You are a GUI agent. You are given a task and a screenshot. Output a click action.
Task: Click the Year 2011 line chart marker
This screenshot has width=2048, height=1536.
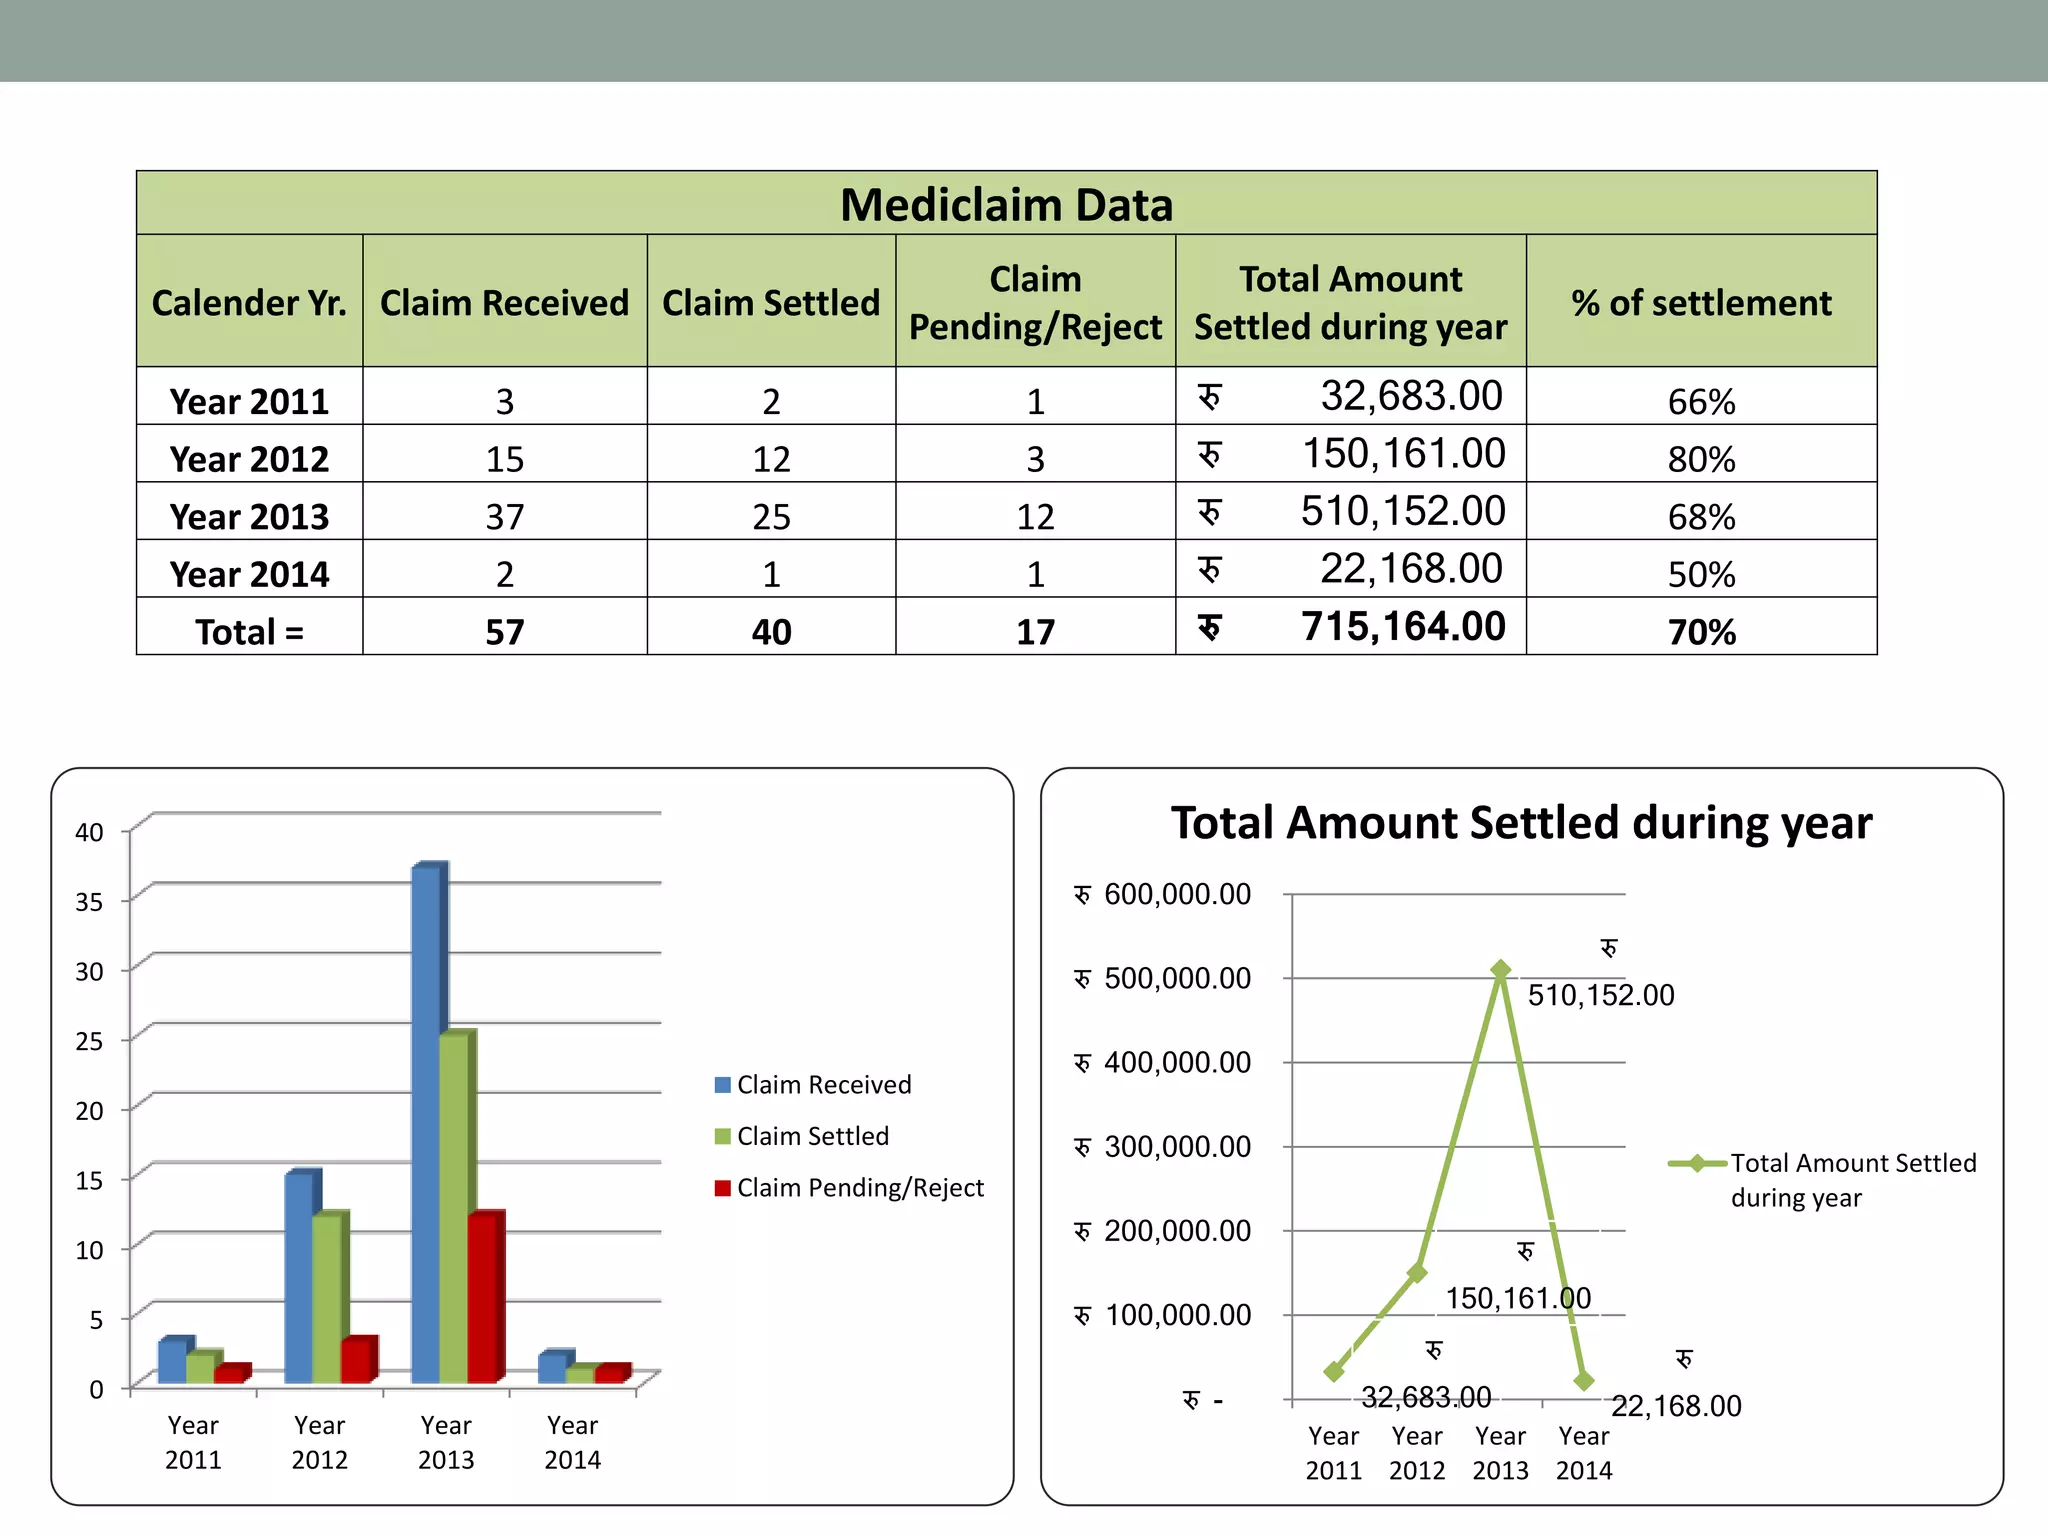[1333, 1371]
